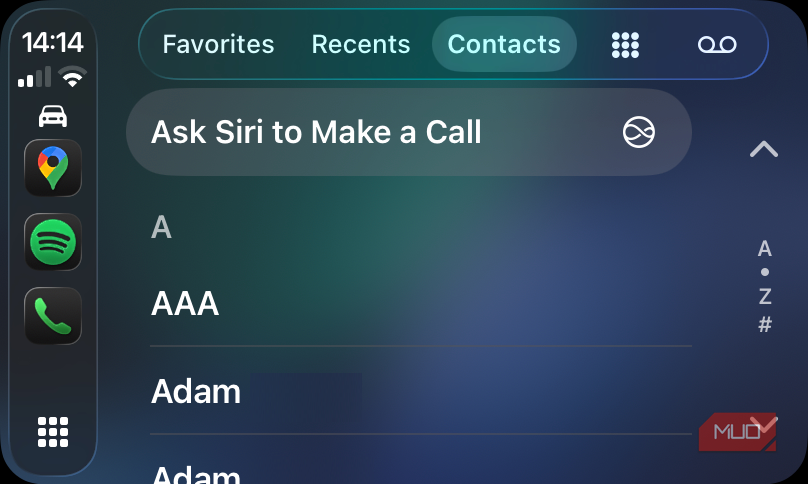808x484 pixels.
Task: Open voicemail
Action: pos(716,44)
